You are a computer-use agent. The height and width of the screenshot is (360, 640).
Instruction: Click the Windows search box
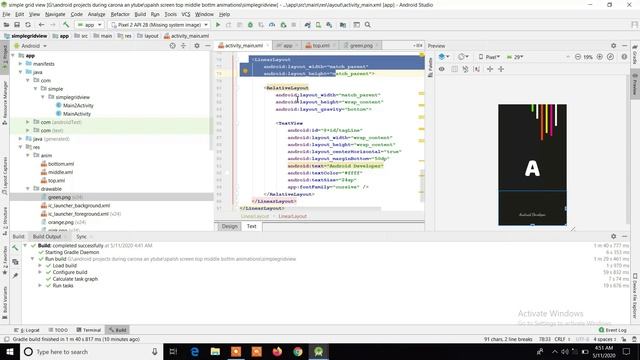pos(91,352)
